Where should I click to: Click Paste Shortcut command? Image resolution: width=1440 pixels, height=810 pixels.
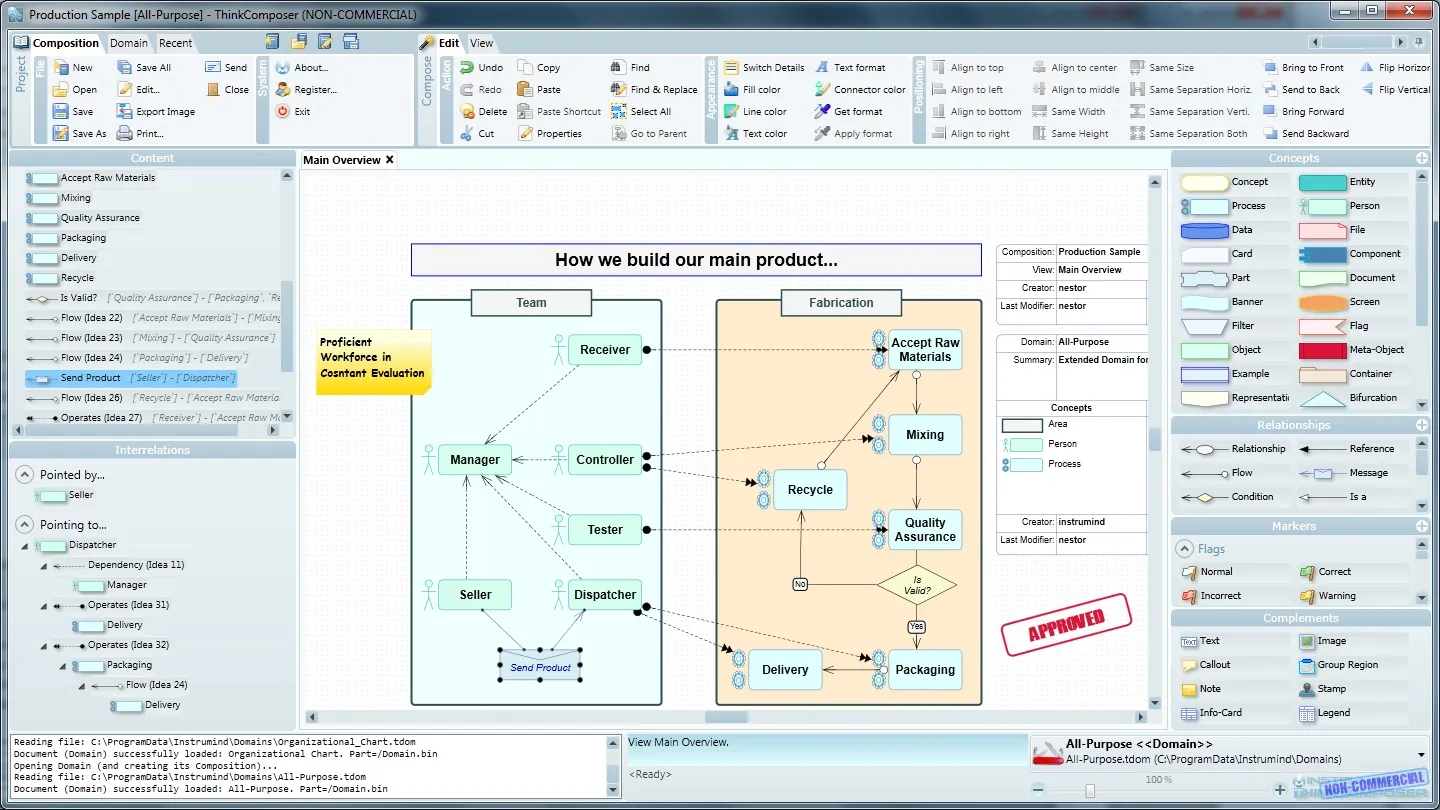click(560, 112)
